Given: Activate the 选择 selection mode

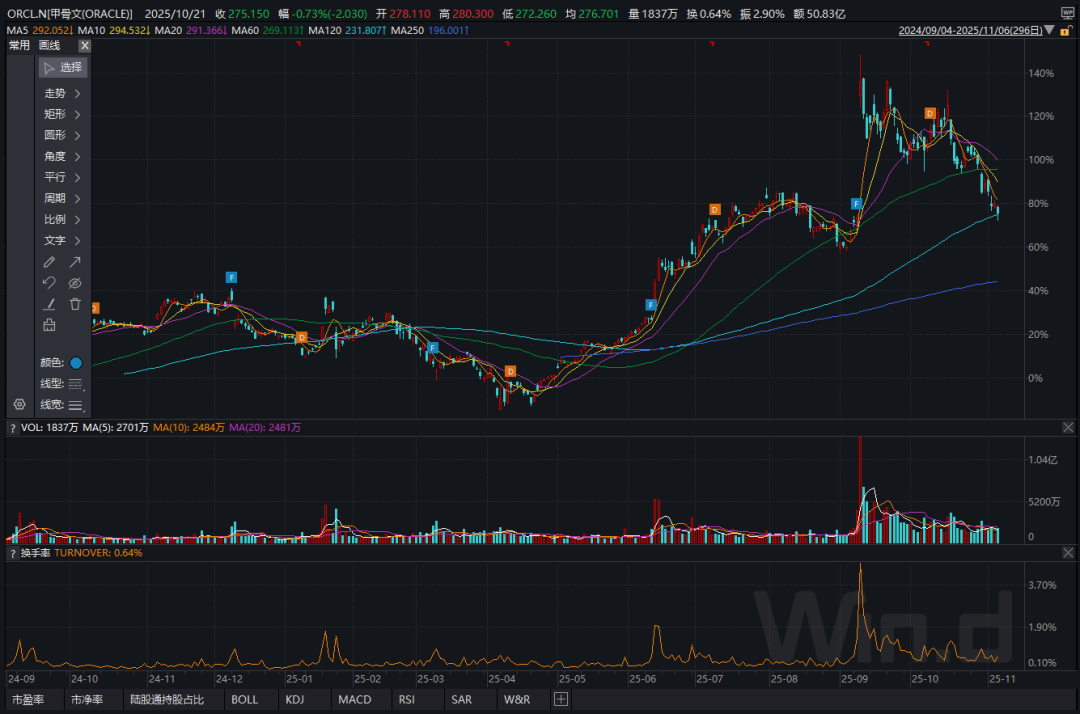Looking at the screenshot, I should 63,68.
